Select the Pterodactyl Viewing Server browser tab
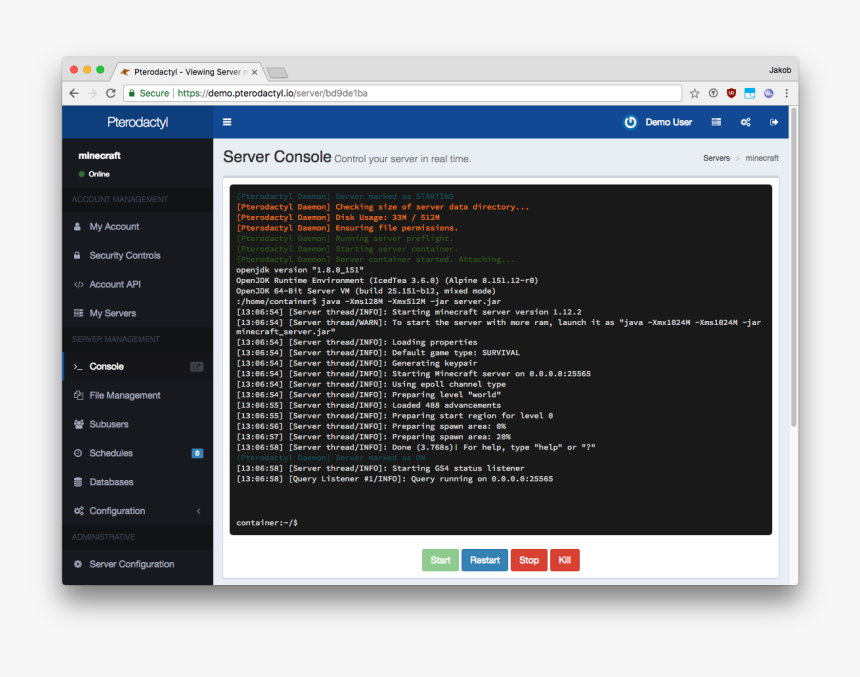This screenshot has height=677, width=860. tap(186, 72)
